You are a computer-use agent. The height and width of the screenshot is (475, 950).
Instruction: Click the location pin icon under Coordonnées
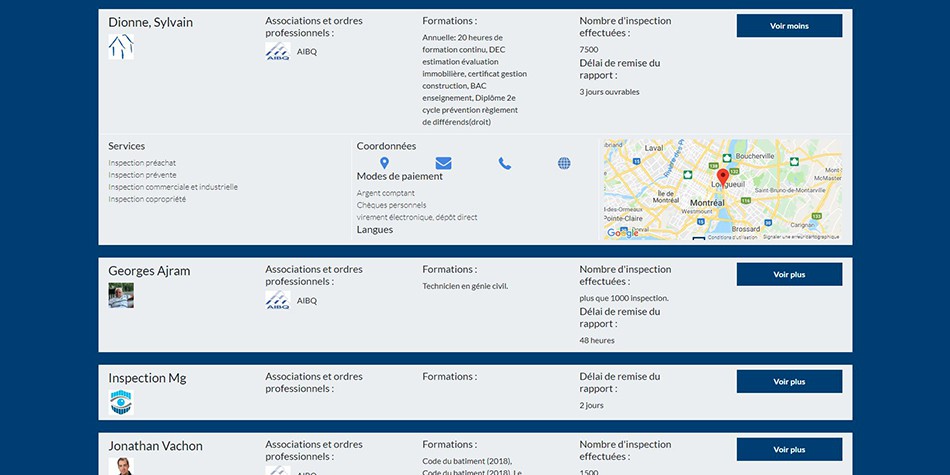pyautogui.click(x=384, y=163)
